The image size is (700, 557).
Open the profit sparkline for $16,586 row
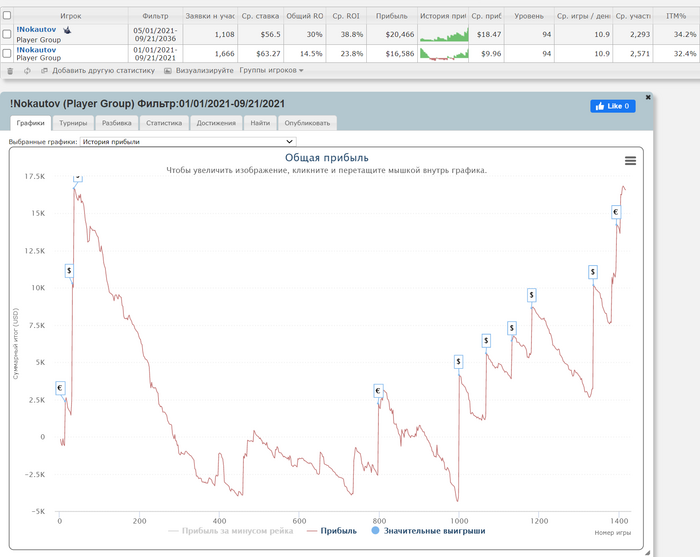tap(444, 54)
